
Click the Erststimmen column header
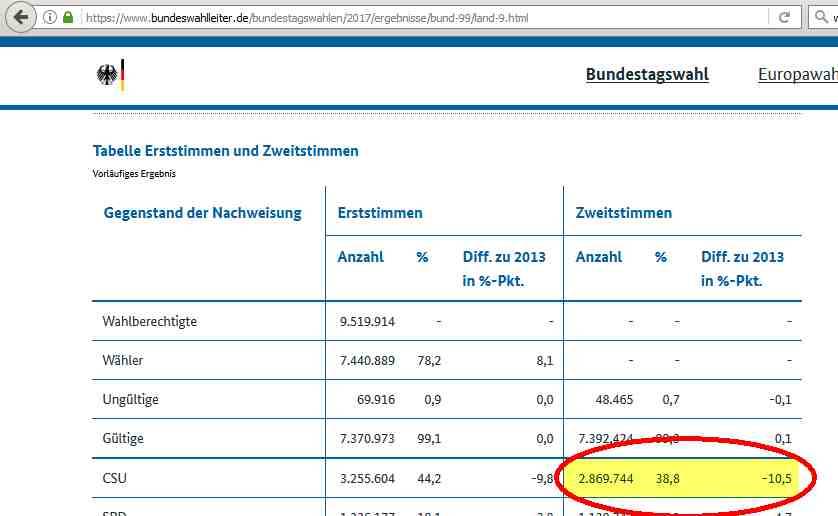[380, 213]
